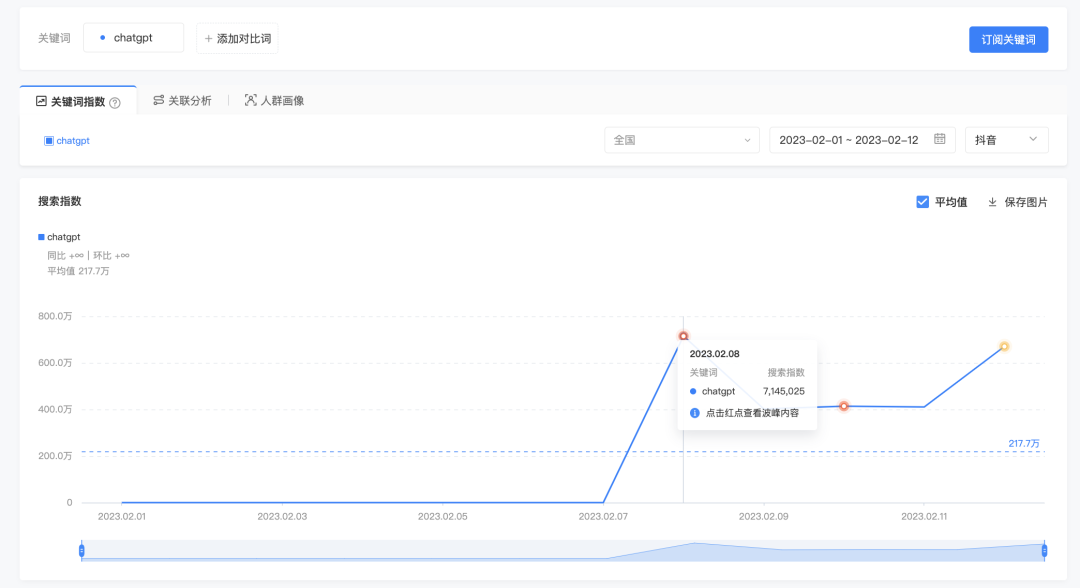Click the left handle of the range slider
The height and width of the screenshot is (588, 1080).
[x=81, y=550]
